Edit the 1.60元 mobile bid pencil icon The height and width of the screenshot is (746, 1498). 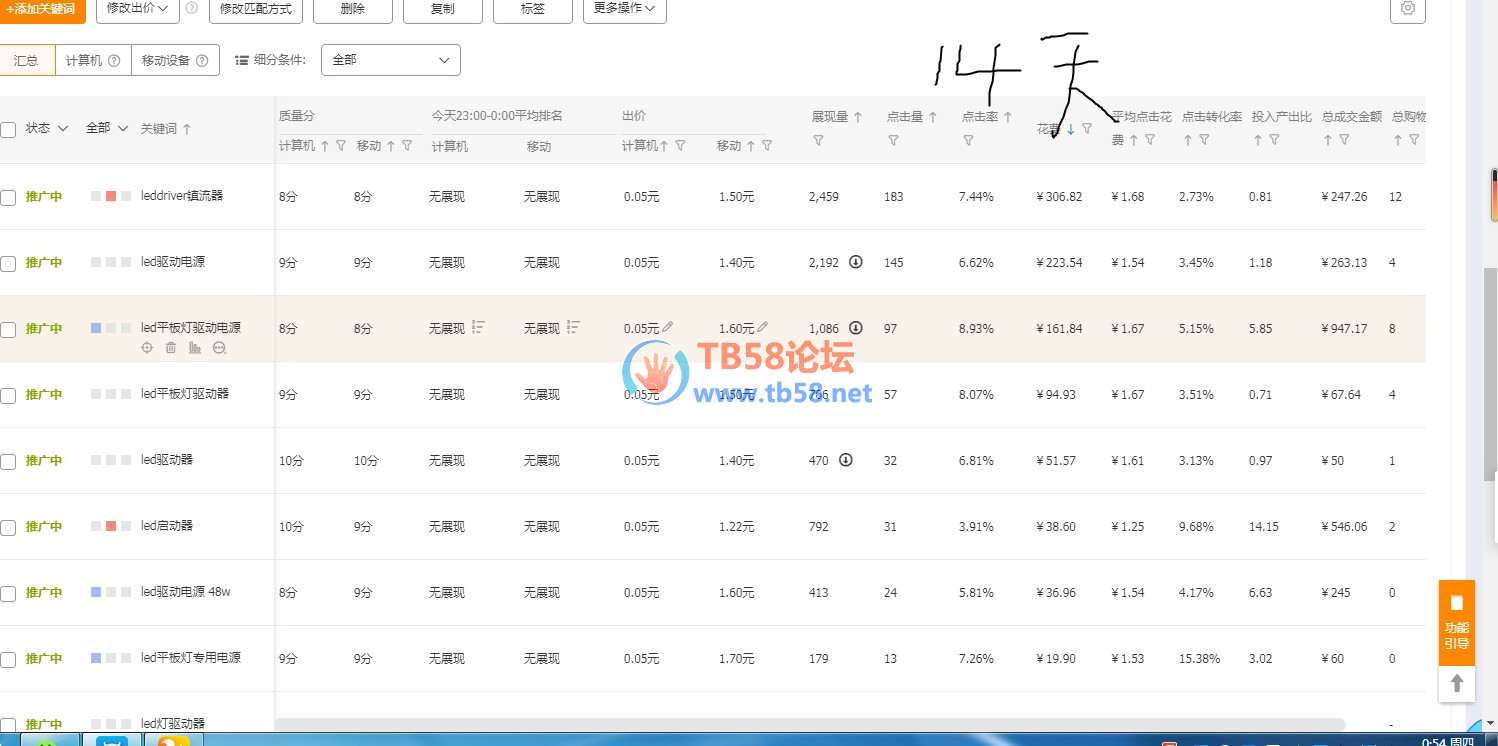pyautogui.click(x=763, y=327)
